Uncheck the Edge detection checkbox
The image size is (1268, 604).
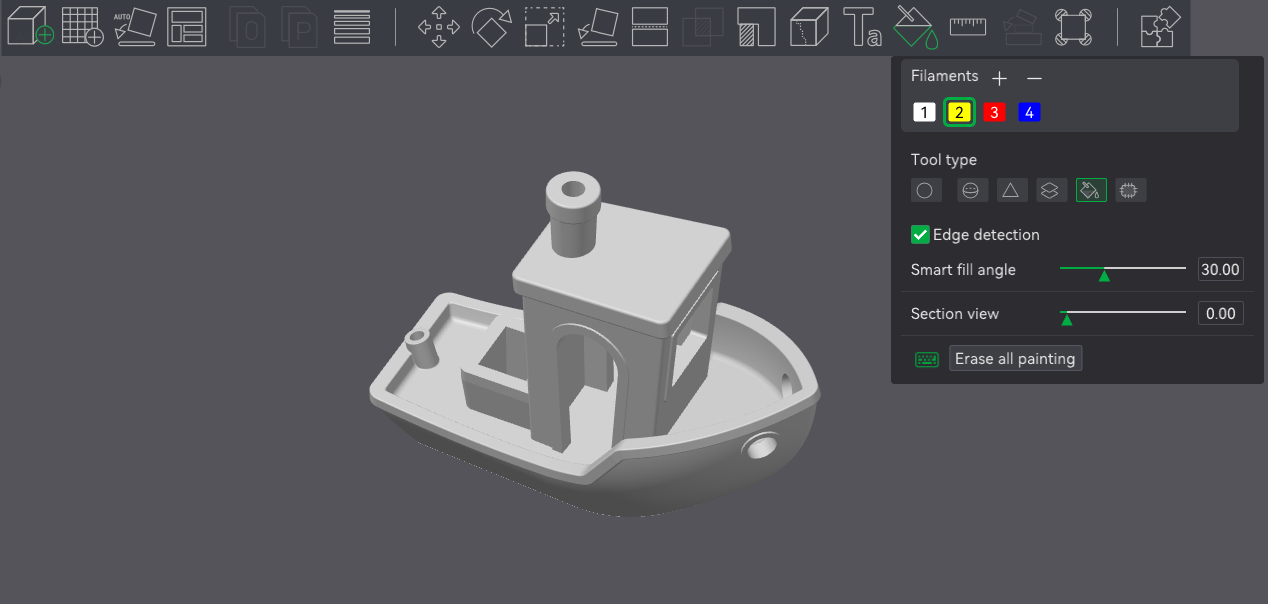[x=921, y=235]
